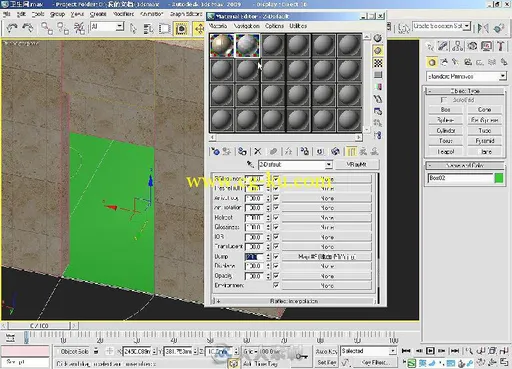512x369 pixels.
Task: Activate the Select and Move tool
Action: 199,29
